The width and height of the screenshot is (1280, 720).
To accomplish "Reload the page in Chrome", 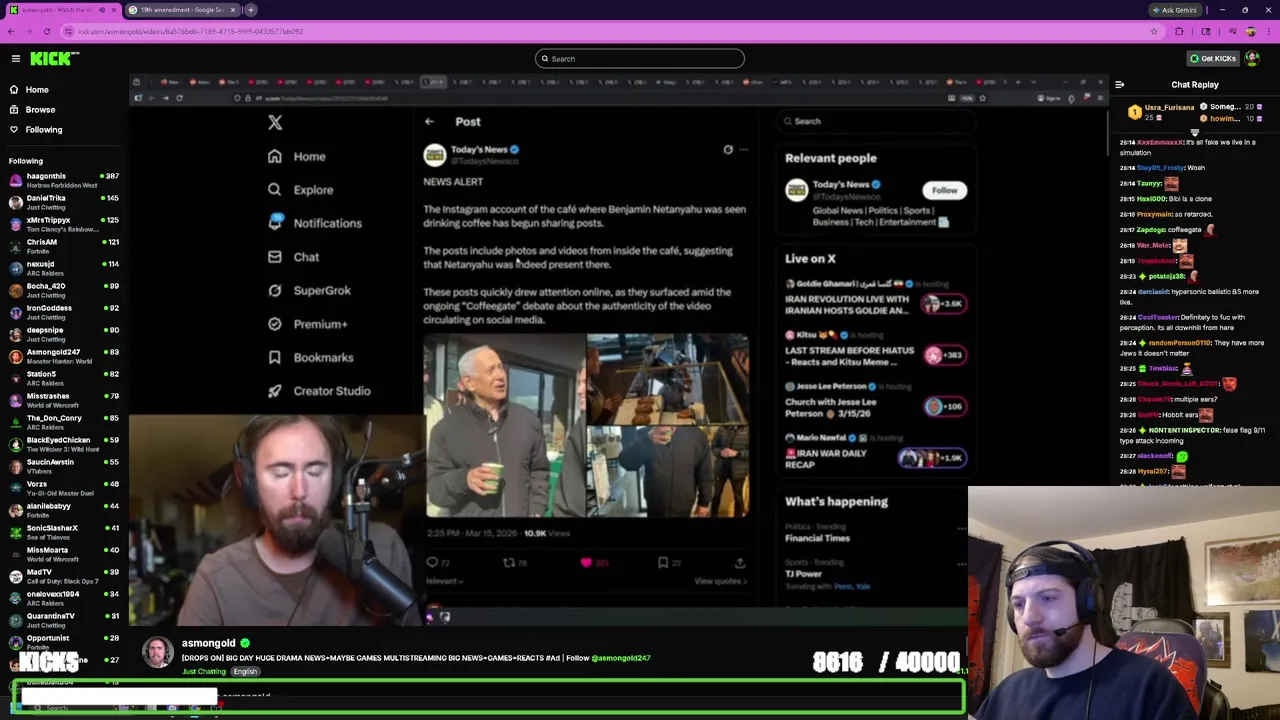I will 46,31.
